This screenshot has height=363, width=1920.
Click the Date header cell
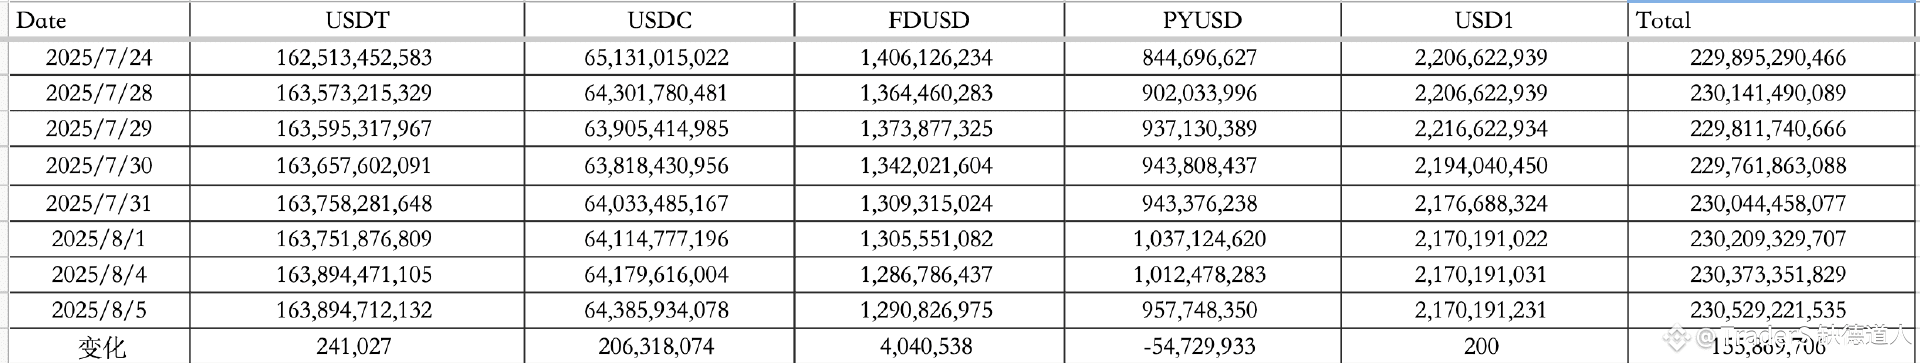[98, 20]
